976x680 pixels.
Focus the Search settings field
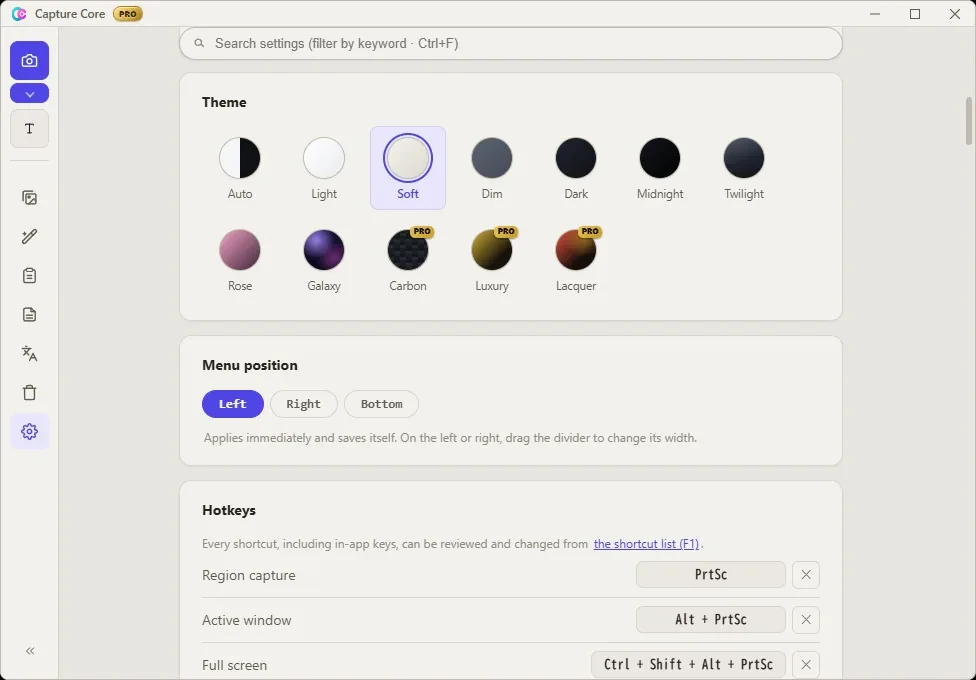(x=510, y=44)
